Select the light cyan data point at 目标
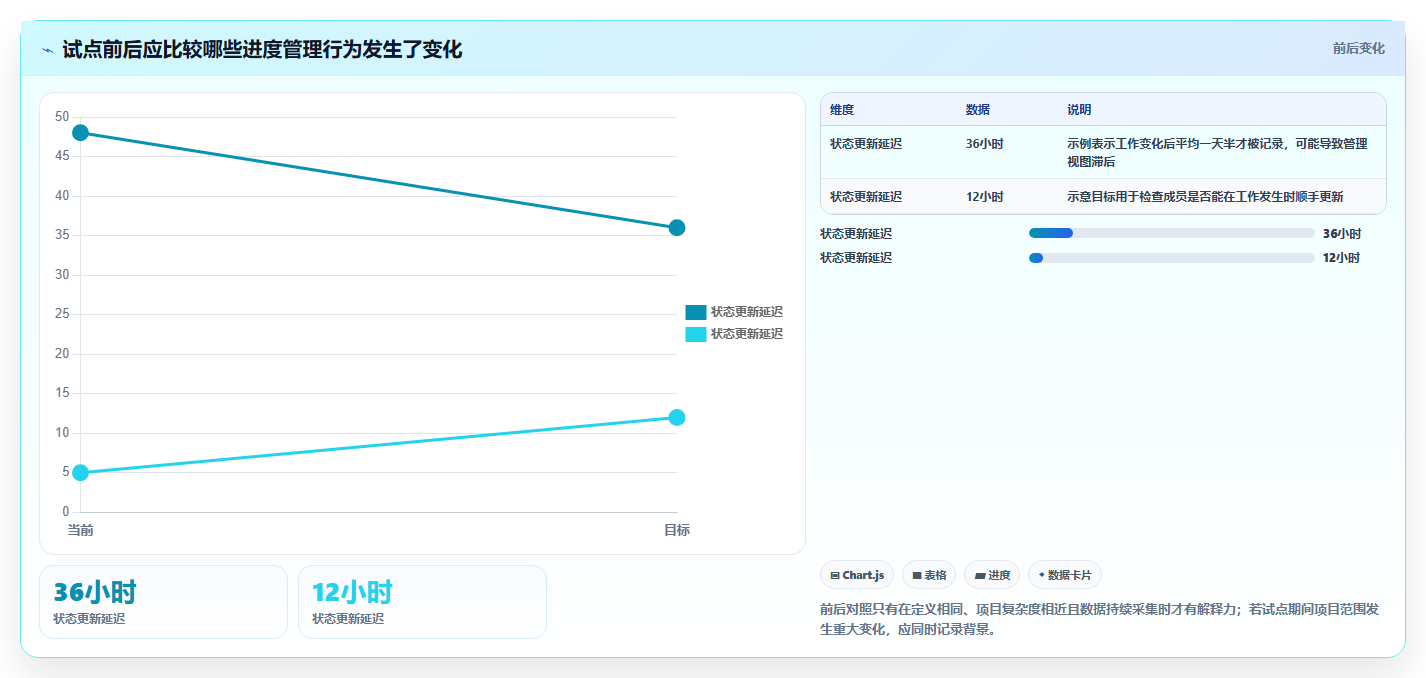Viewport: 1426px width, 678px height. pos(677,417)
